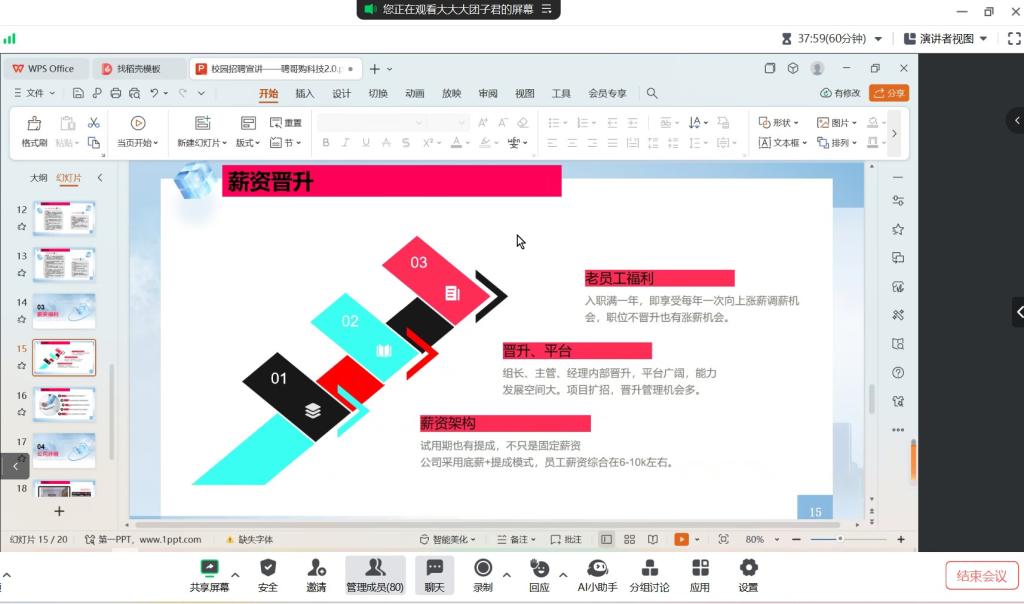The height and width of the screenshot is (604, 1024).
Task: Click the 新建幻灯片 new slide icon
Action: click(202, 124)
